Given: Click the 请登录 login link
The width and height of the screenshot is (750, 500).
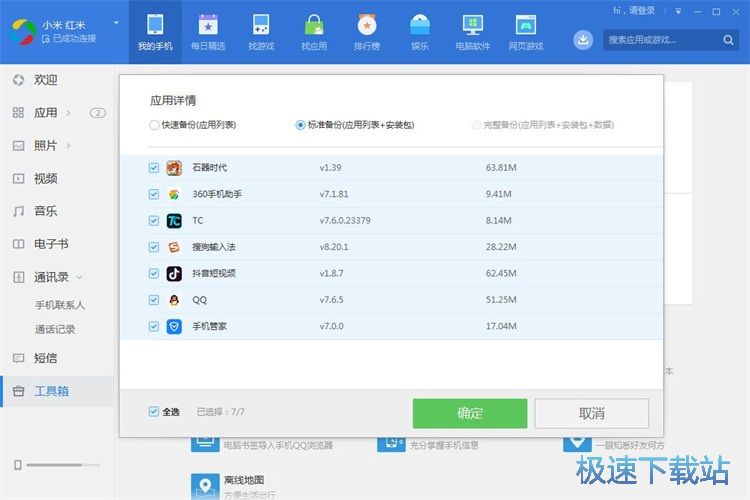Looking at the screenshot, I should 642,11.
